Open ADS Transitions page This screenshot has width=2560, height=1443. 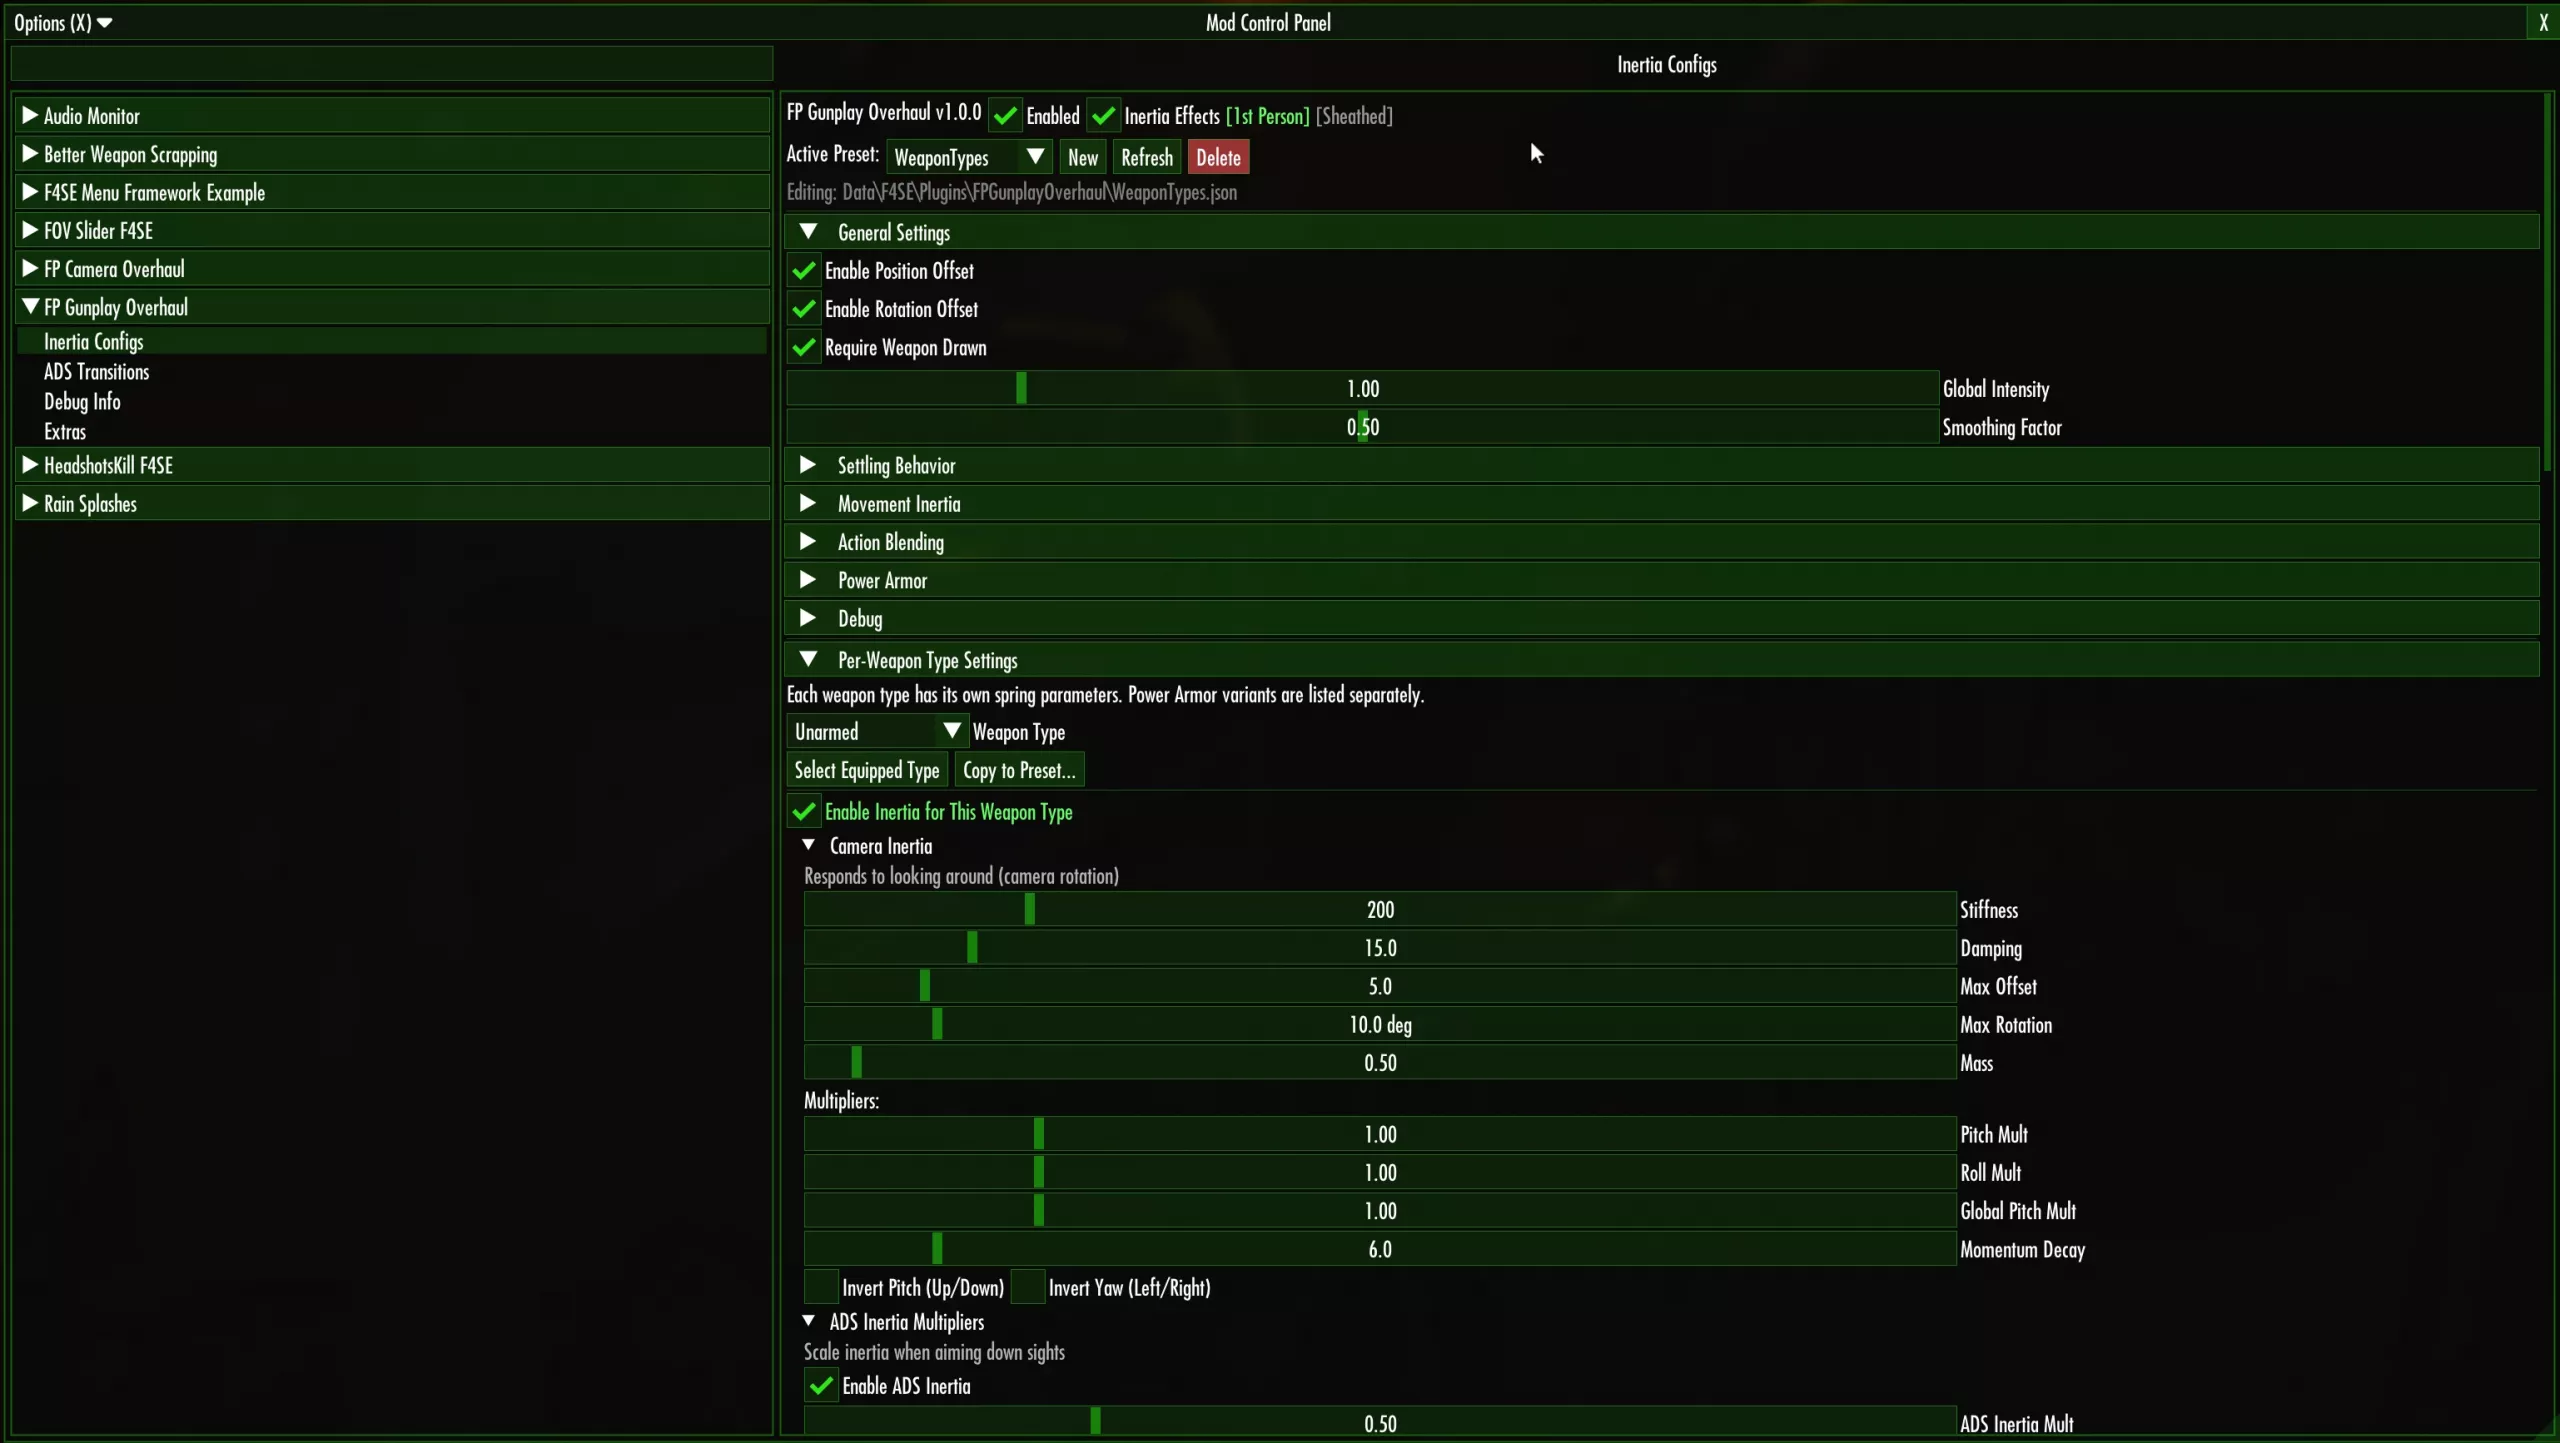coord(96,372)
